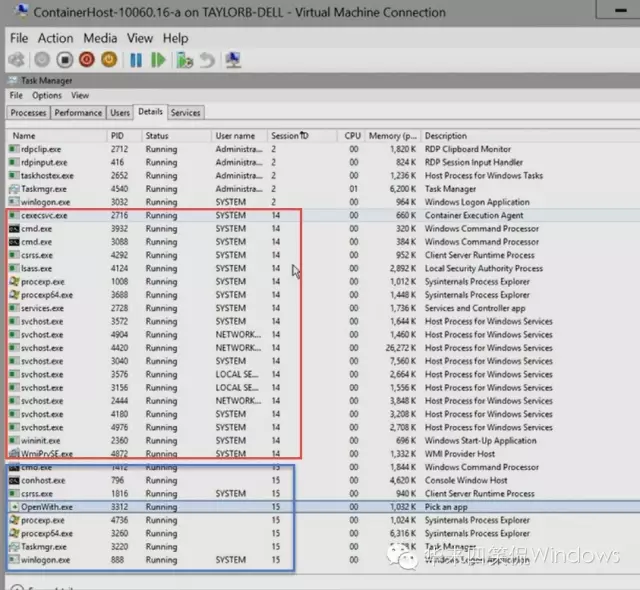Image resolution: width=640 pixels, height=590 pixels.
Task: Open Task Manager's File menu
Action: coord(16,95)
